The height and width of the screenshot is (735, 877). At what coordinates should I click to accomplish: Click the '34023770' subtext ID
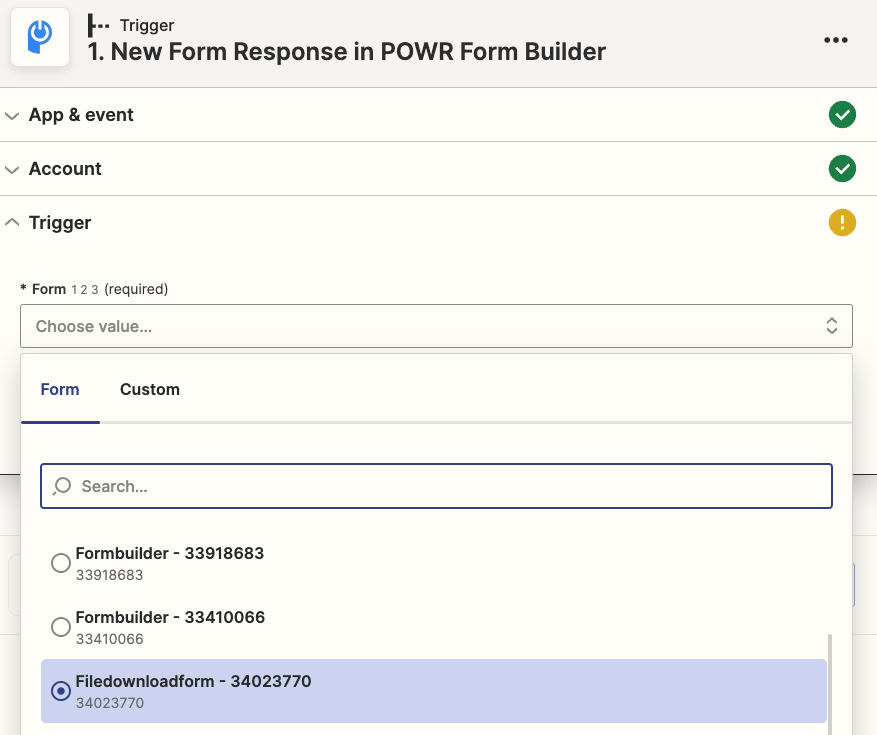click(x=110, y=703)
